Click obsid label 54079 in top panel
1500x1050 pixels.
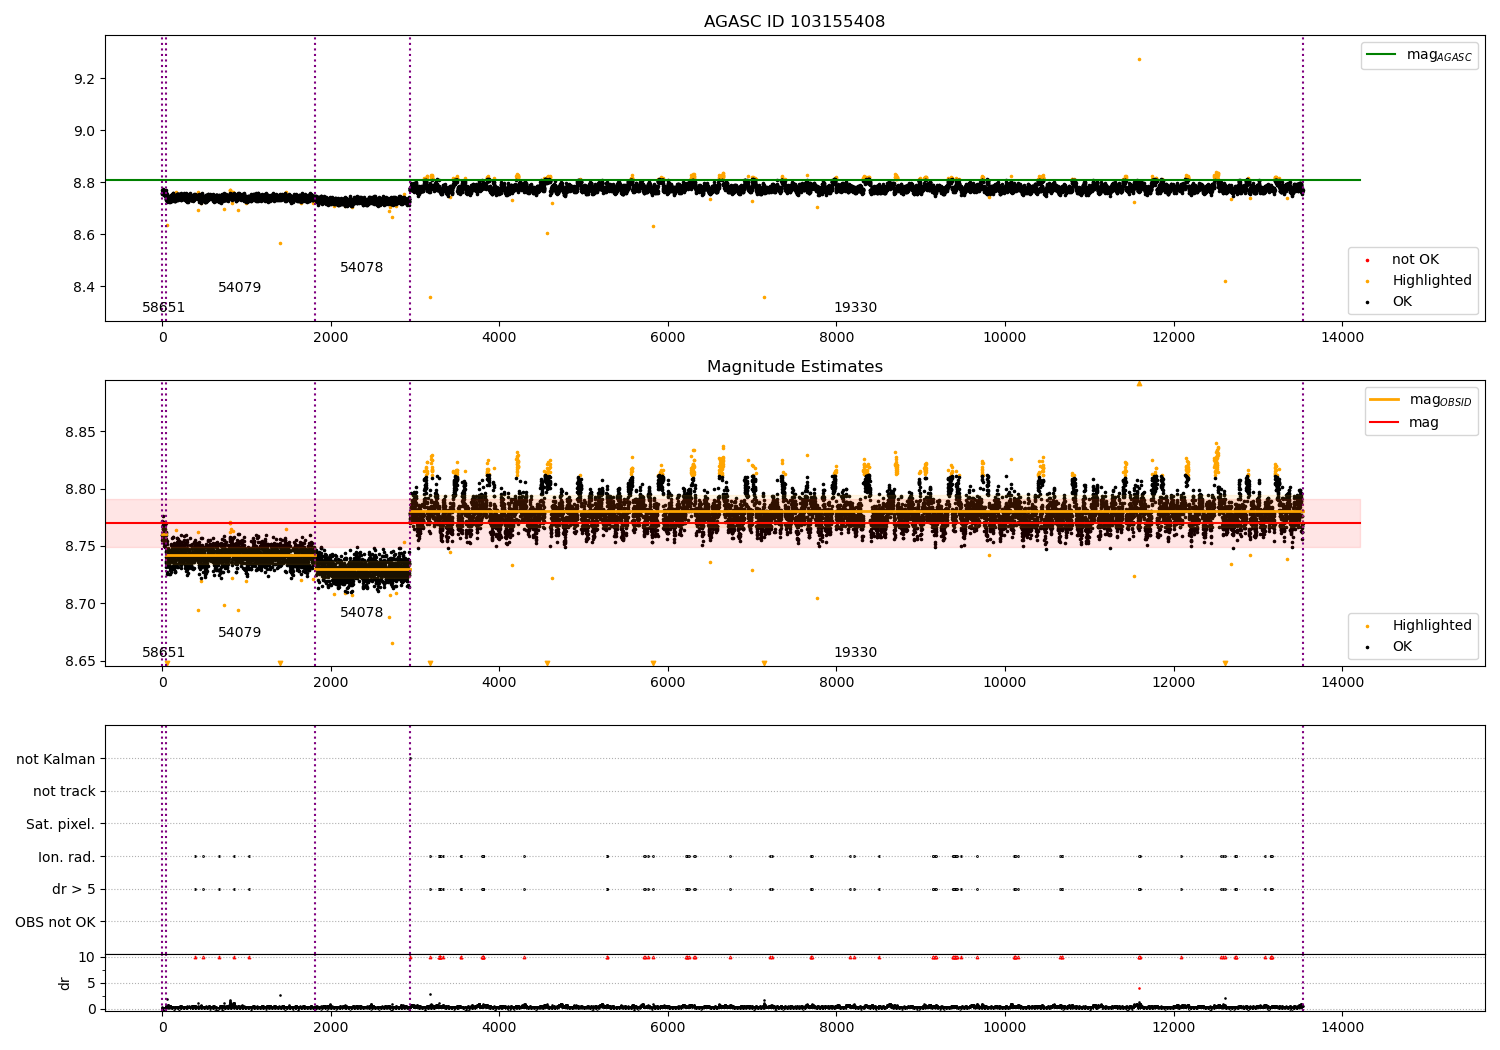tap(239, 288)
